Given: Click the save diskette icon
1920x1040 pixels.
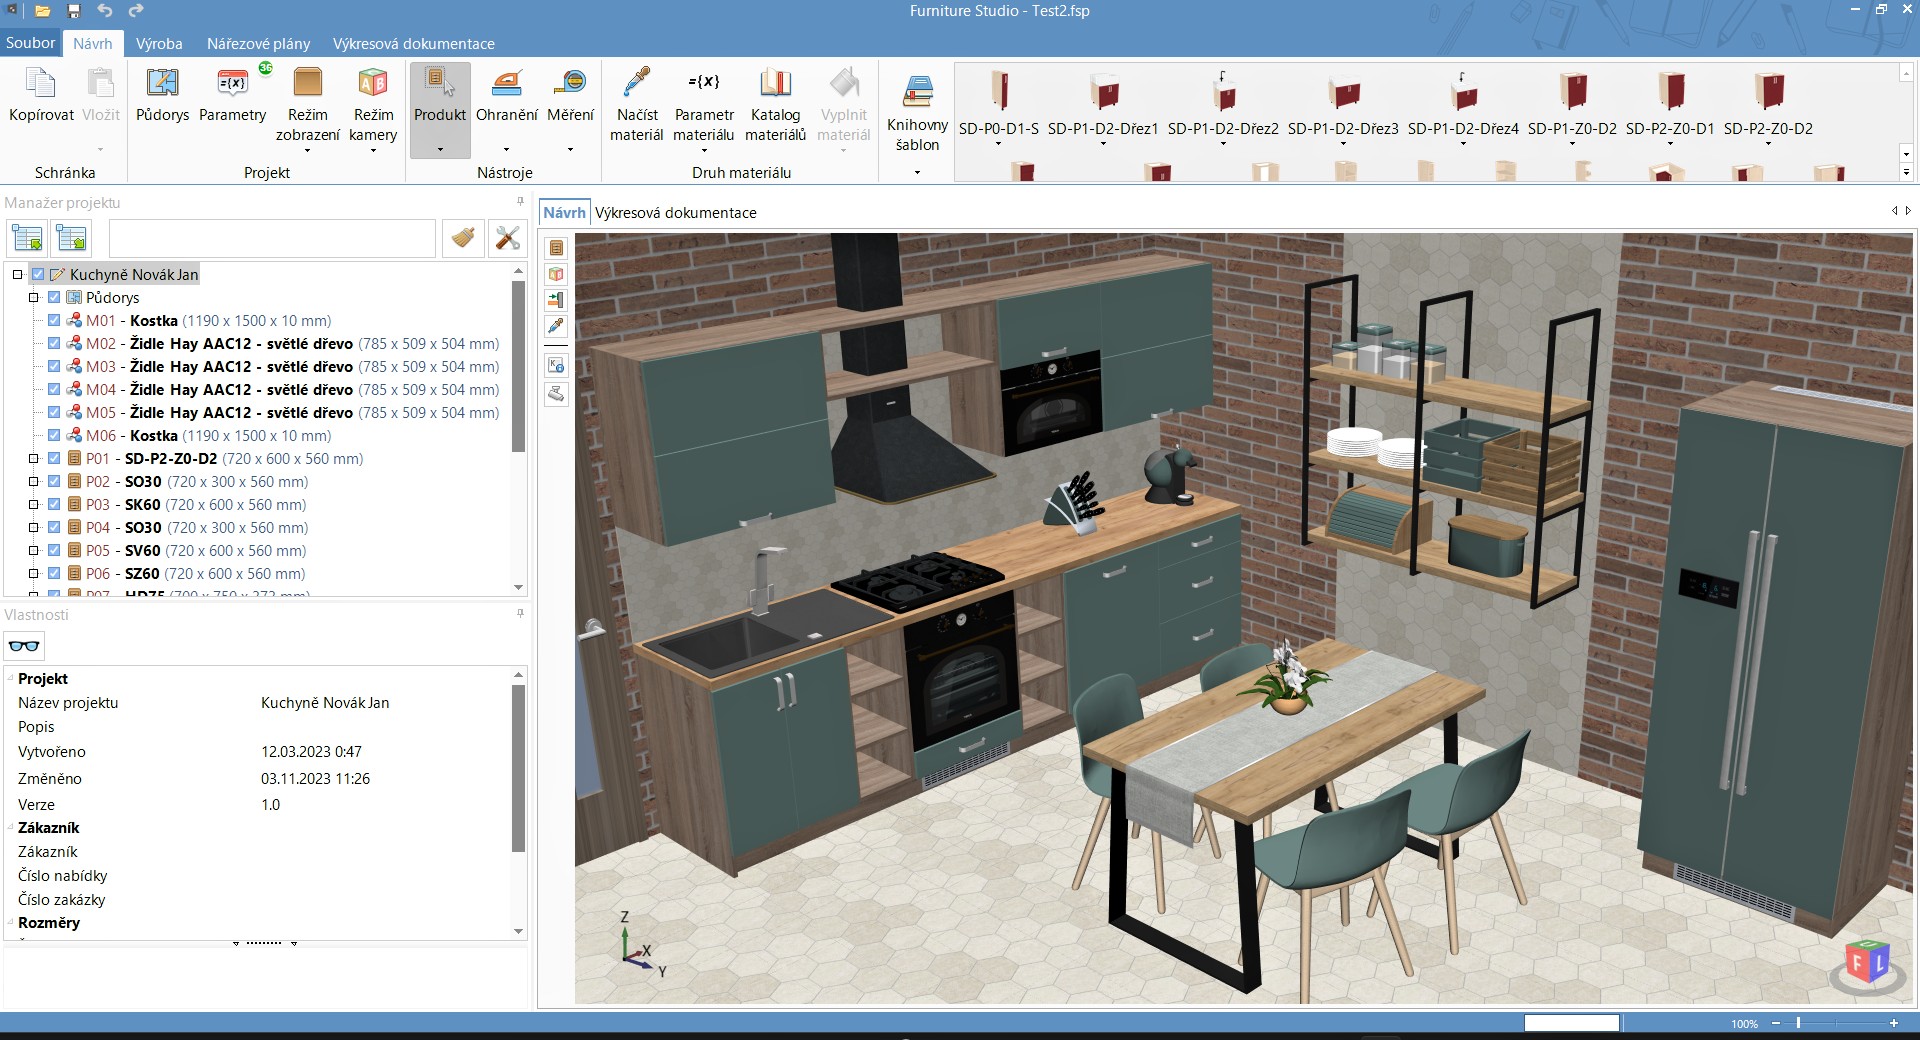Looking at the screenshot, I should (x=74, y=11).
